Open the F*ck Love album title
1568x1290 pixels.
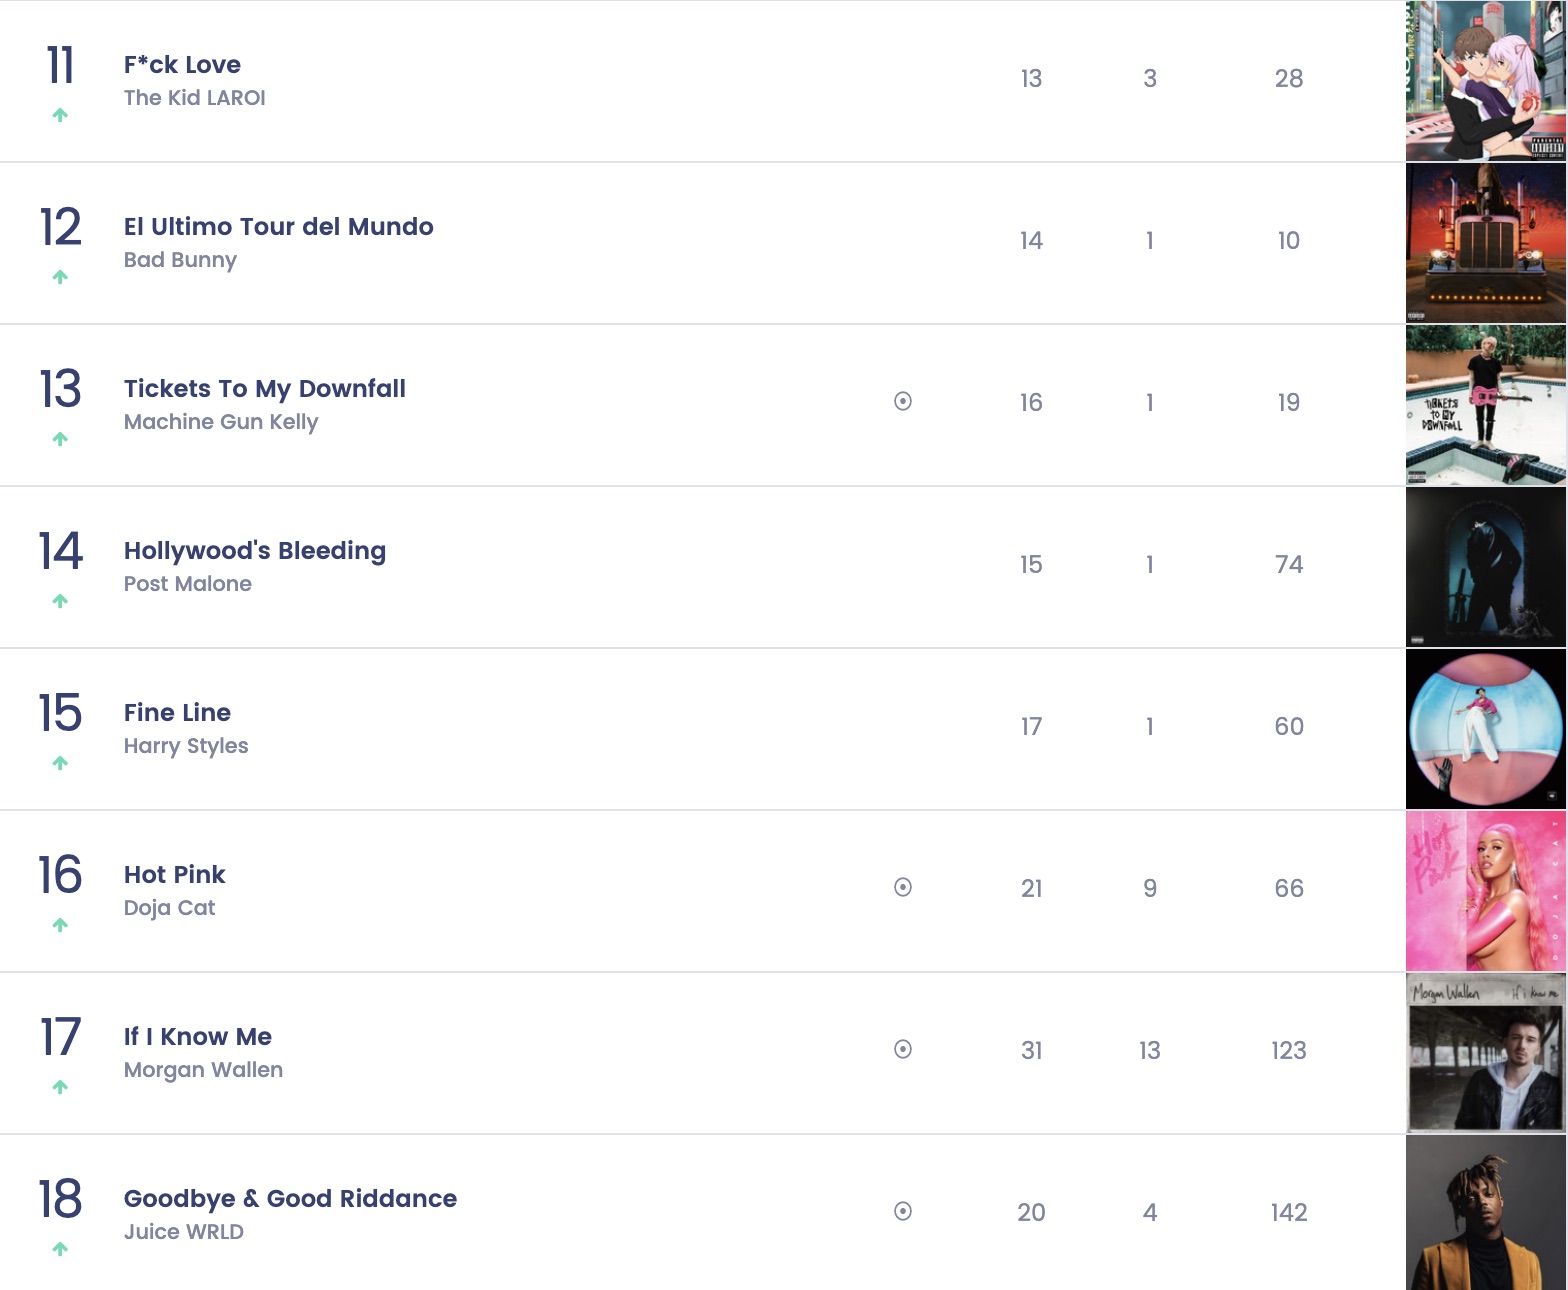coord(182,65)
